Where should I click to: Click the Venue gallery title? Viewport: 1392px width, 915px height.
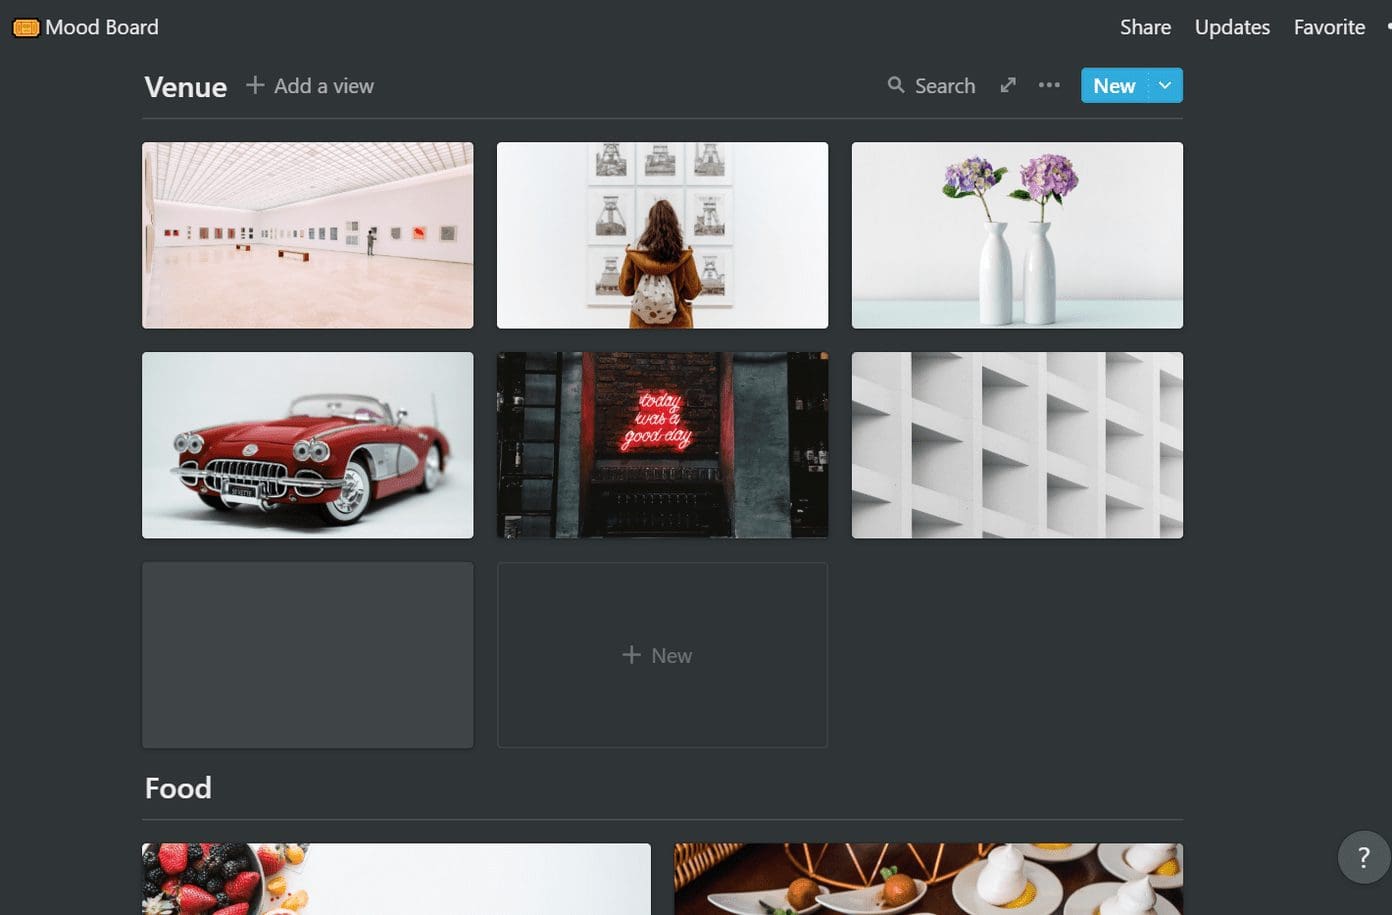[185, 87]
